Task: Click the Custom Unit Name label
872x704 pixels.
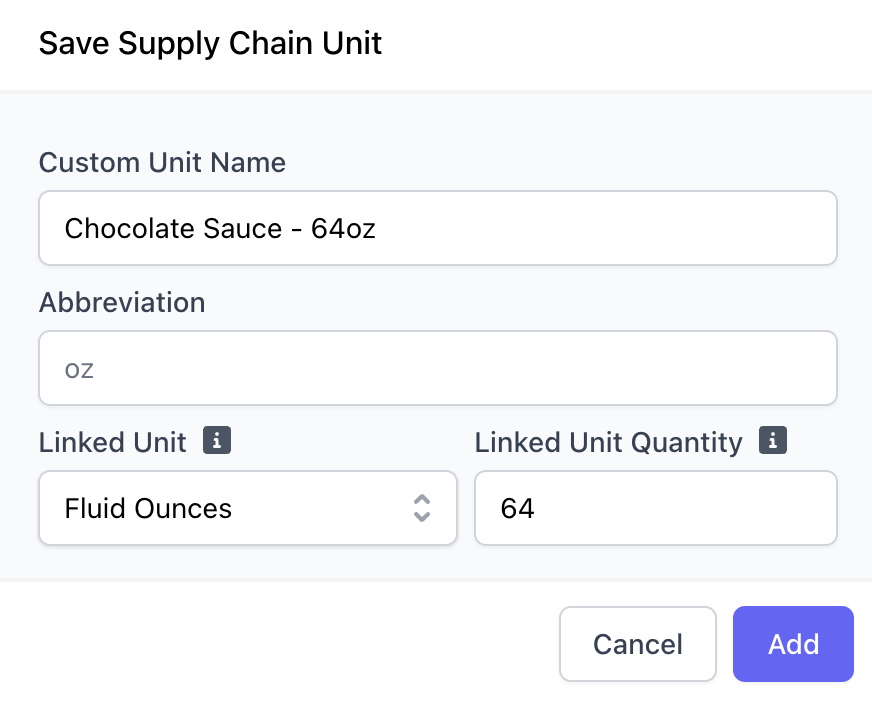Action: [x=162, y=163]
